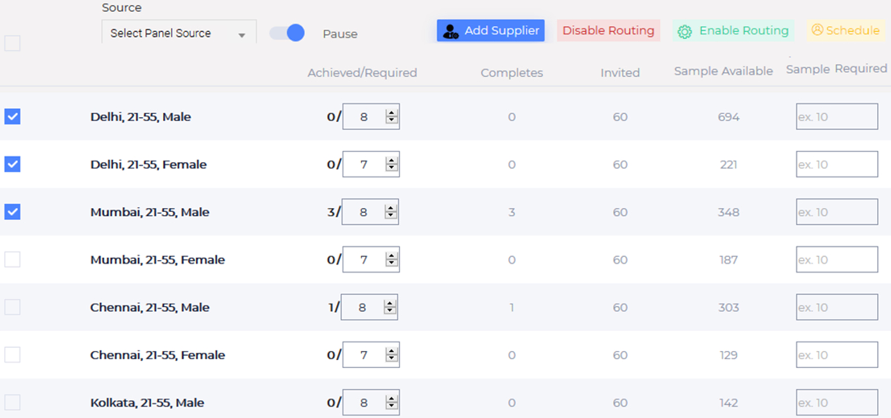Increase required count for Delhi Male row
The image size is (891, 418).
(x=391, y=112)
